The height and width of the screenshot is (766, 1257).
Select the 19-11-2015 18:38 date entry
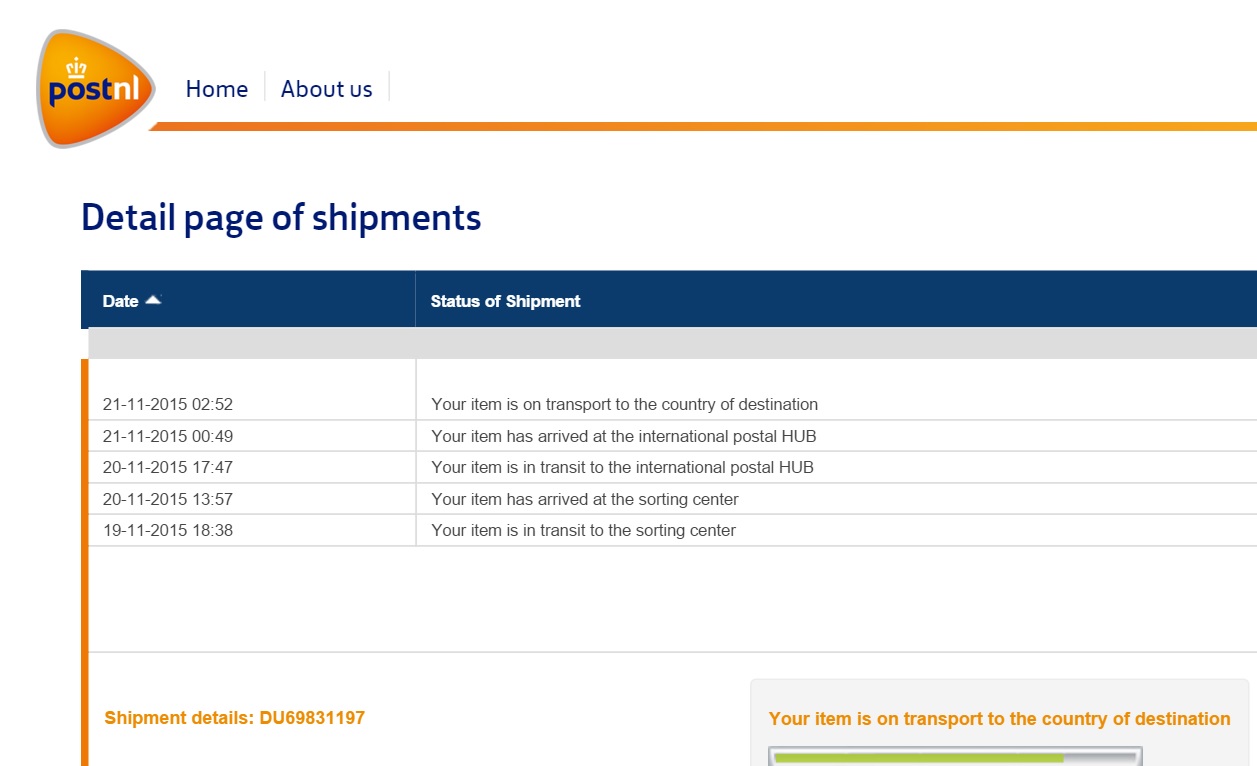[x=168, y=530]
